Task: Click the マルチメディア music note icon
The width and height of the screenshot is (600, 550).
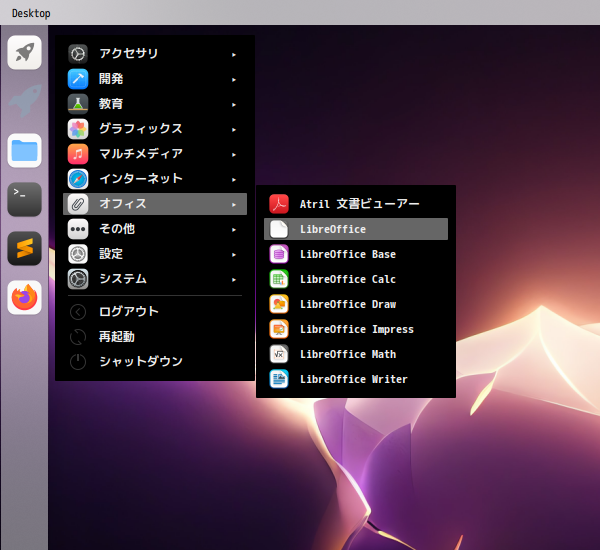Action: [78, 154]
